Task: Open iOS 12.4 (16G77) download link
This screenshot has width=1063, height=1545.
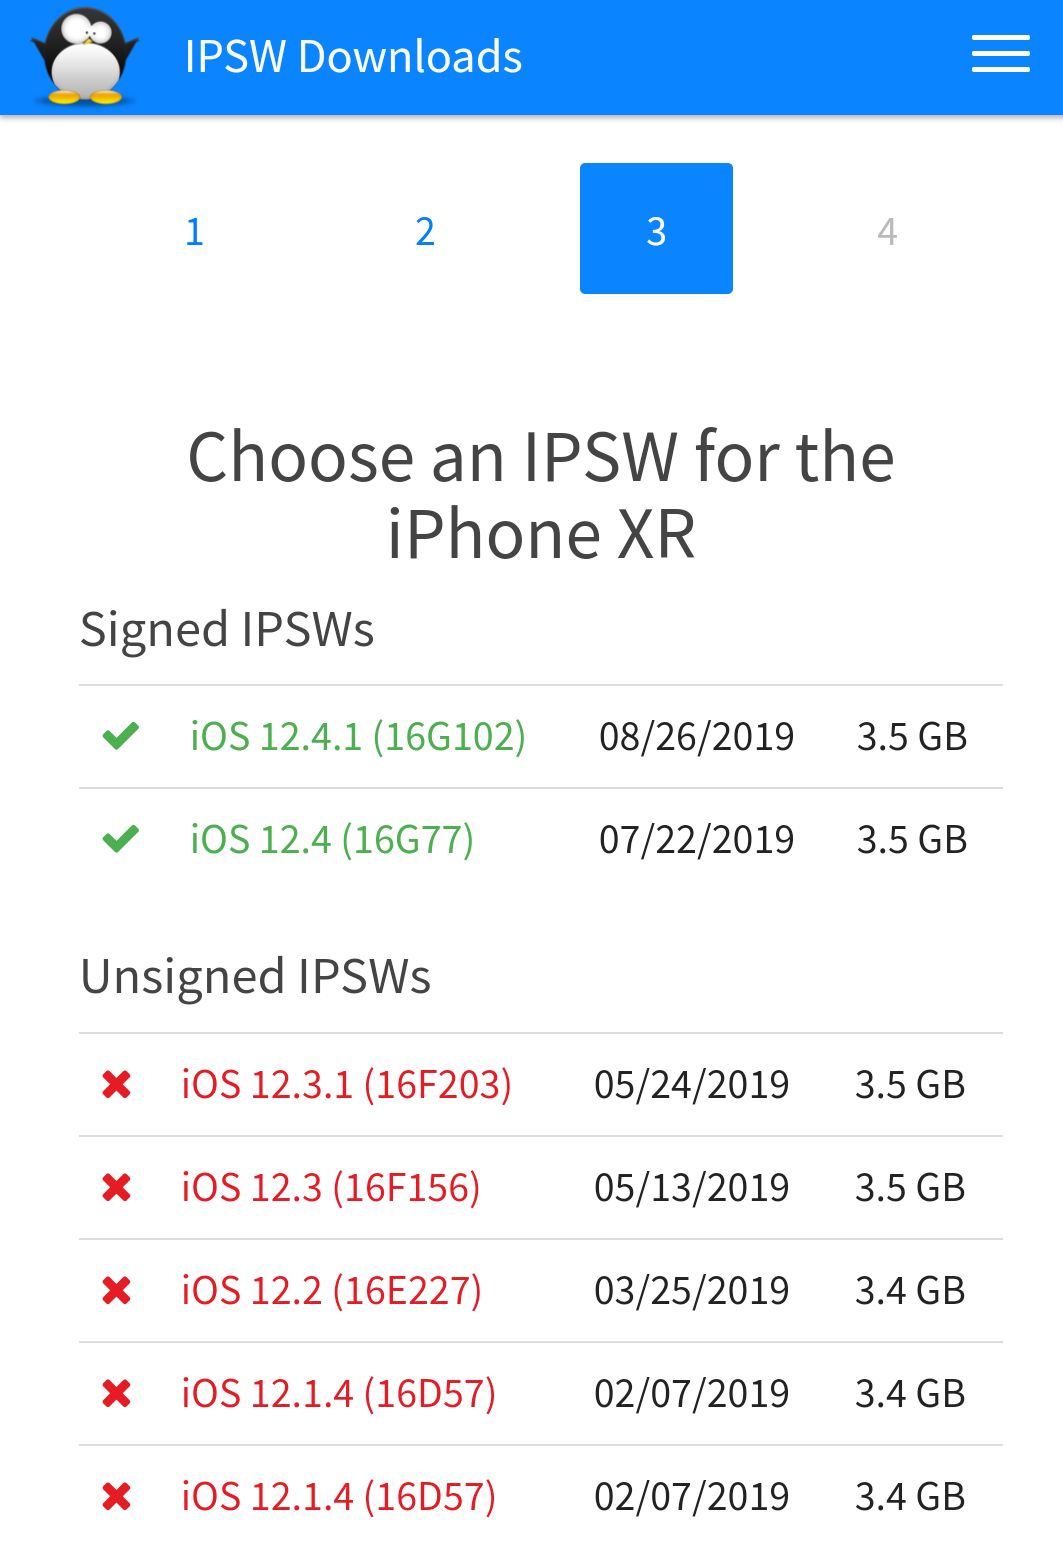Action: [332, 840]
